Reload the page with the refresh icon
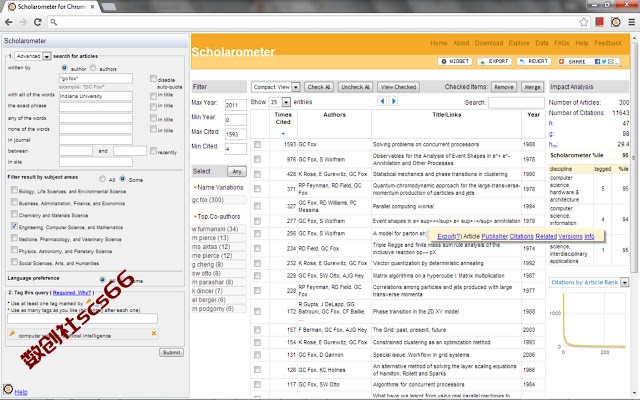The height and width of the screenshot is (400, 640). (38, 22)
